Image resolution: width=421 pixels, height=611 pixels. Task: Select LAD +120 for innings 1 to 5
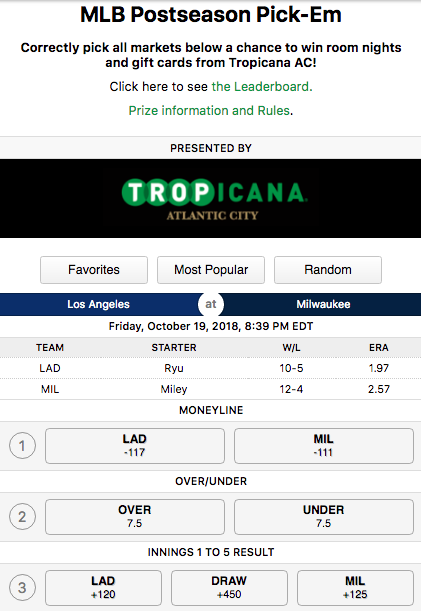click(103, 588)
